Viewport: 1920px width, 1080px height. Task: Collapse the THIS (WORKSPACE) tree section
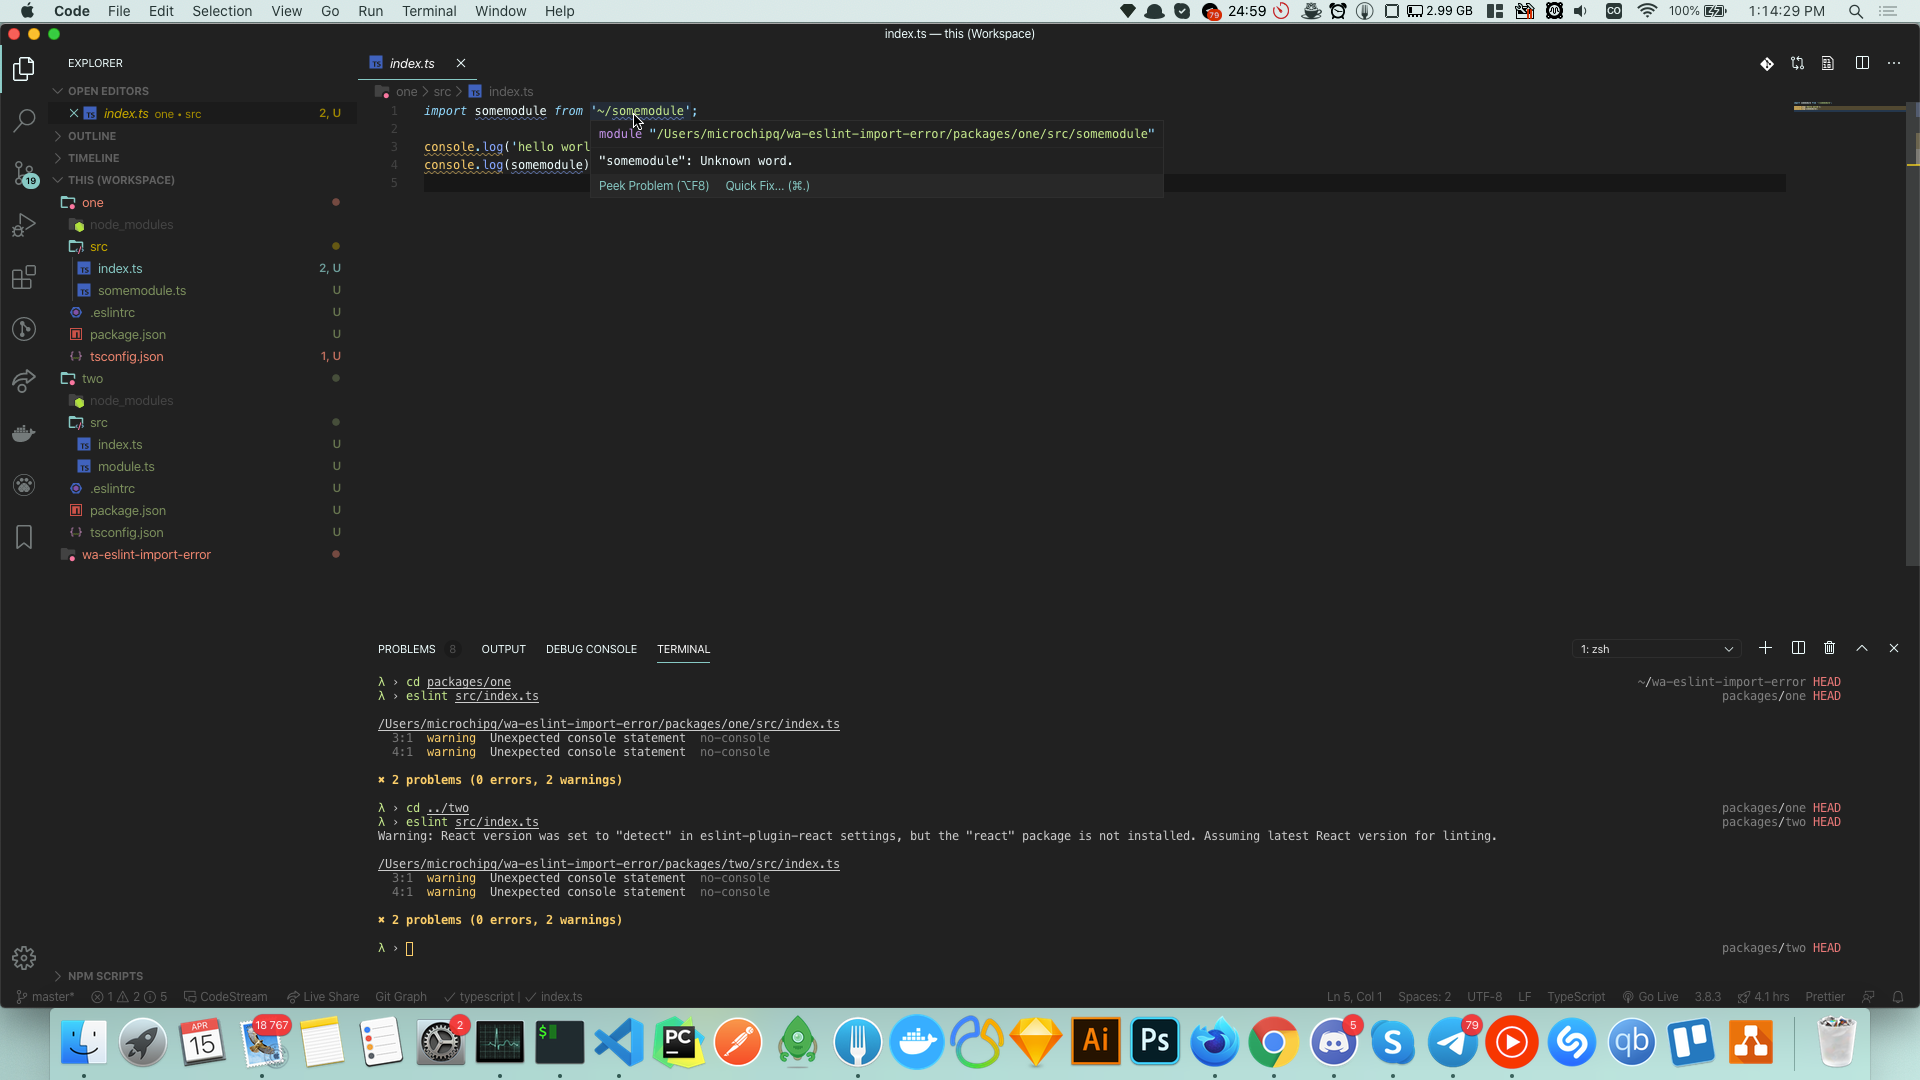120,180
